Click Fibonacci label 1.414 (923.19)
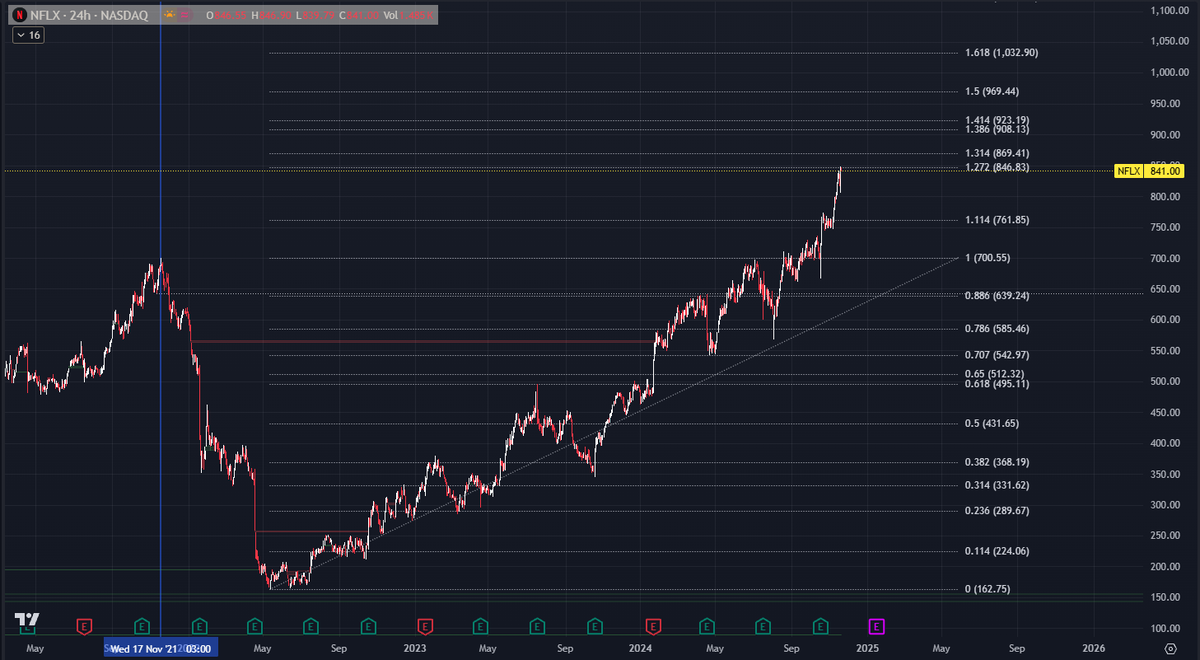The width and height of the screenshot is (1200, 660). [997, 120]
